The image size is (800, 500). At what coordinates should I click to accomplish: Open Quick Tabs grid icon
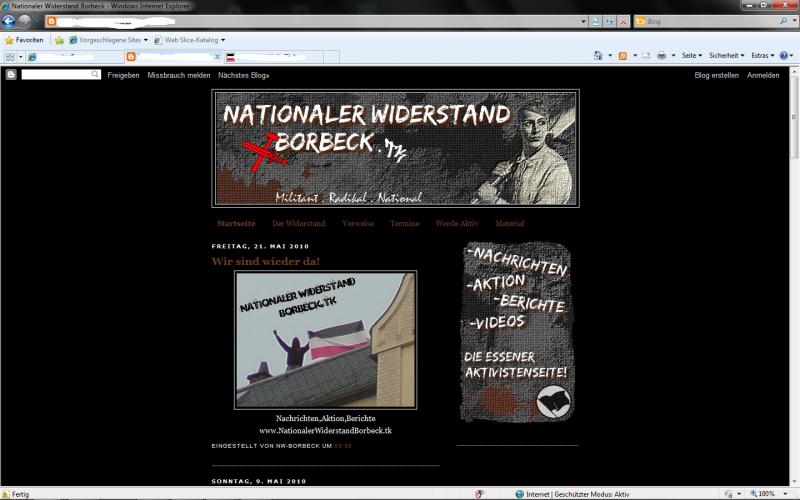click(10, 57)
